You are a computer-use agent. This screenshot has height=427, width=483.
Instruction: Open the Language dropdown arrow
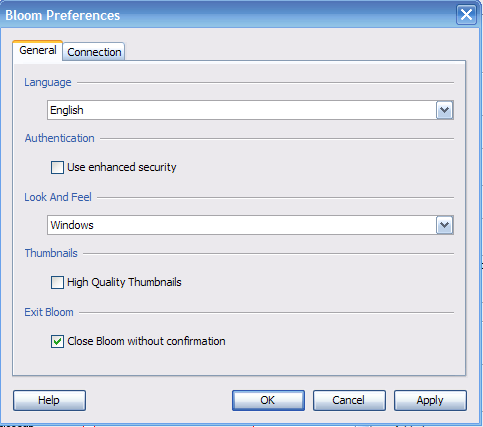(x=445, y=110)
